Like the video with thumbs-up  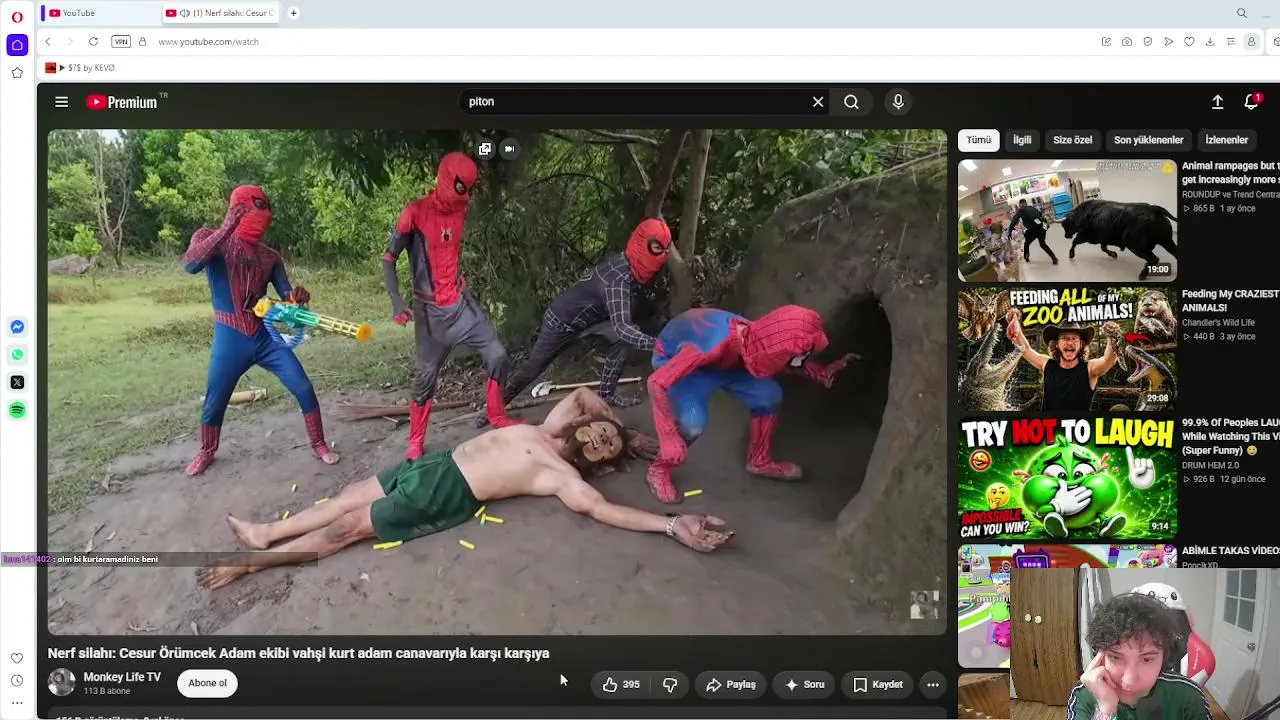tap(621, 685)
